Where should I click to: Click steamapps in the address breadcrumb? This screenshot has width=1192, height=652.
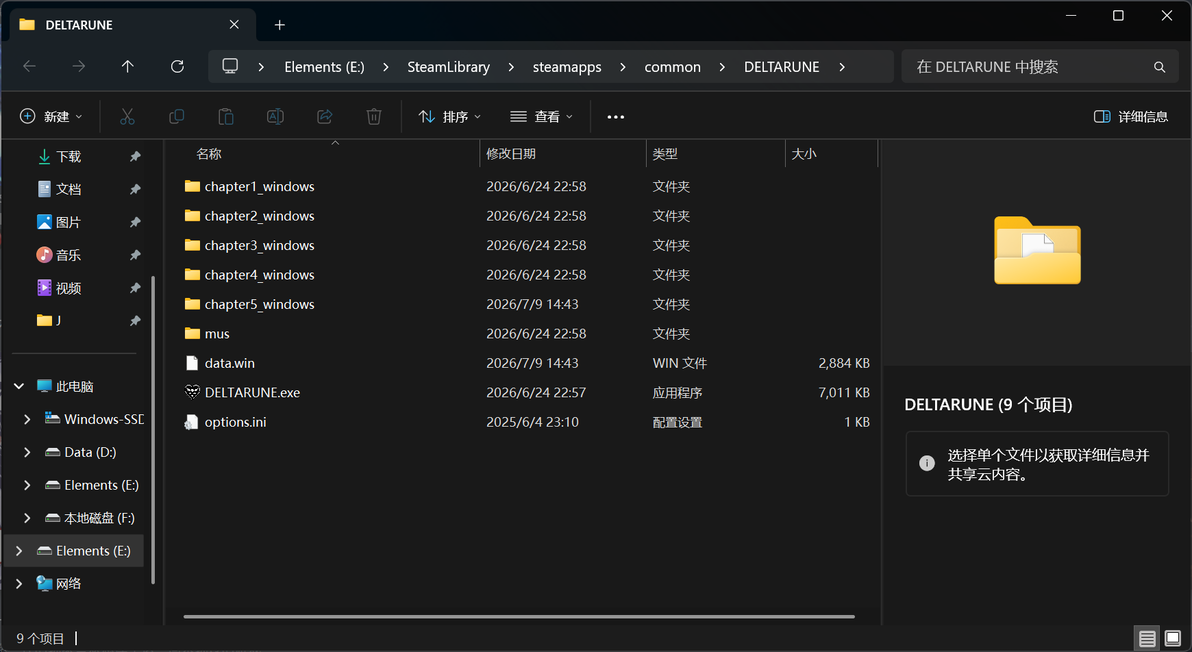pos(567,67)
